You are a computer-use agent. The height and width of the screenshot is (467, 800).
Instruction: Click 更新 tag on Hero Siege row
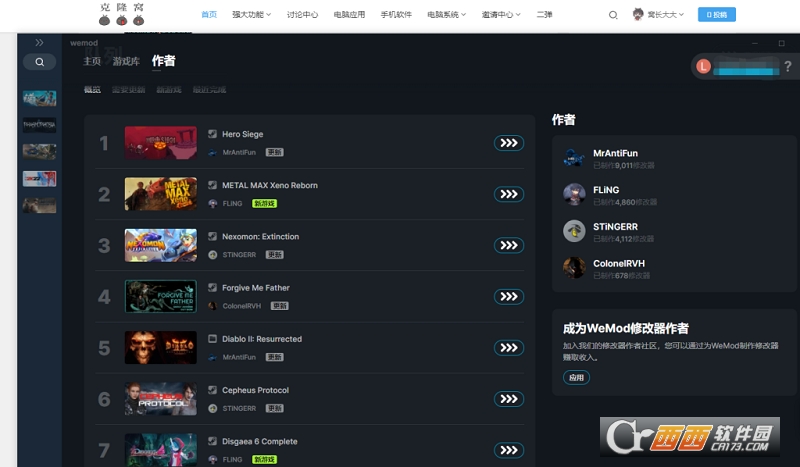[x=274, y=152]
